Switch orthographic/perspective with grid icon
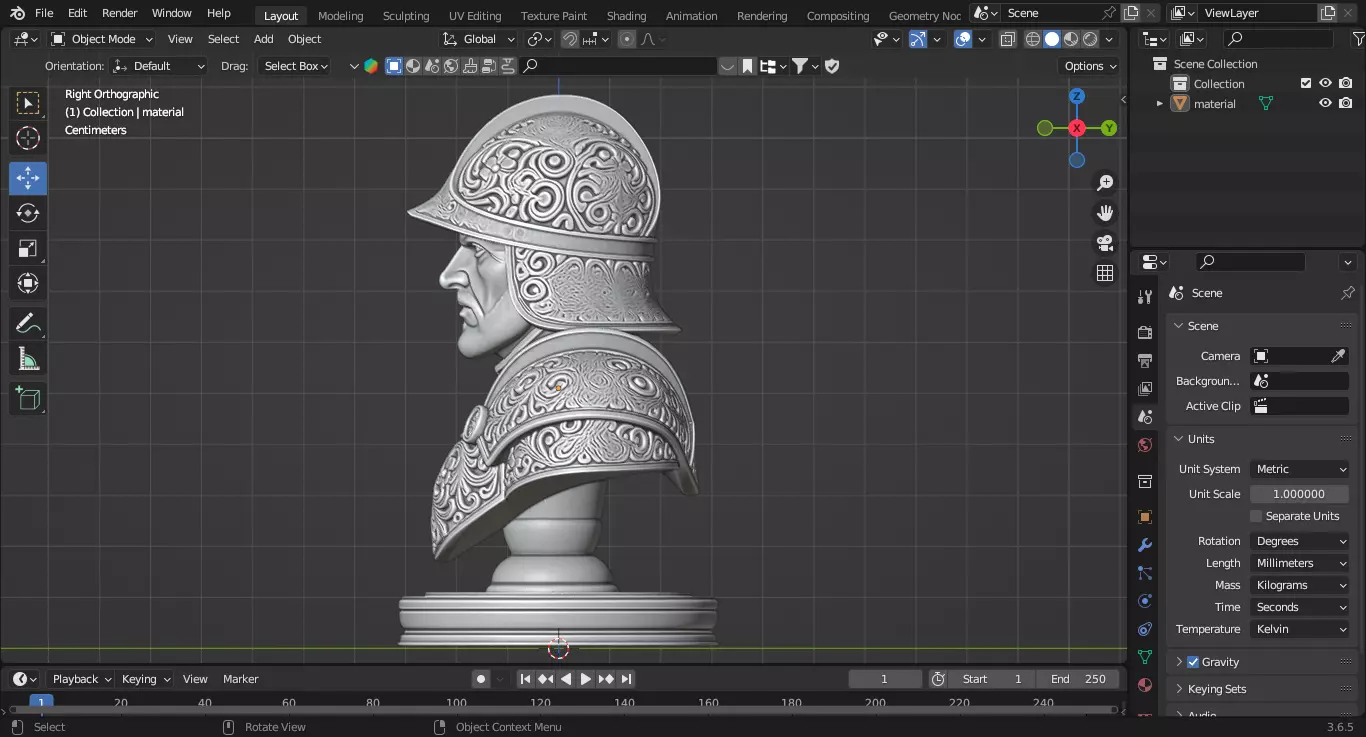1366x737 pixels. pos(1105,273)
